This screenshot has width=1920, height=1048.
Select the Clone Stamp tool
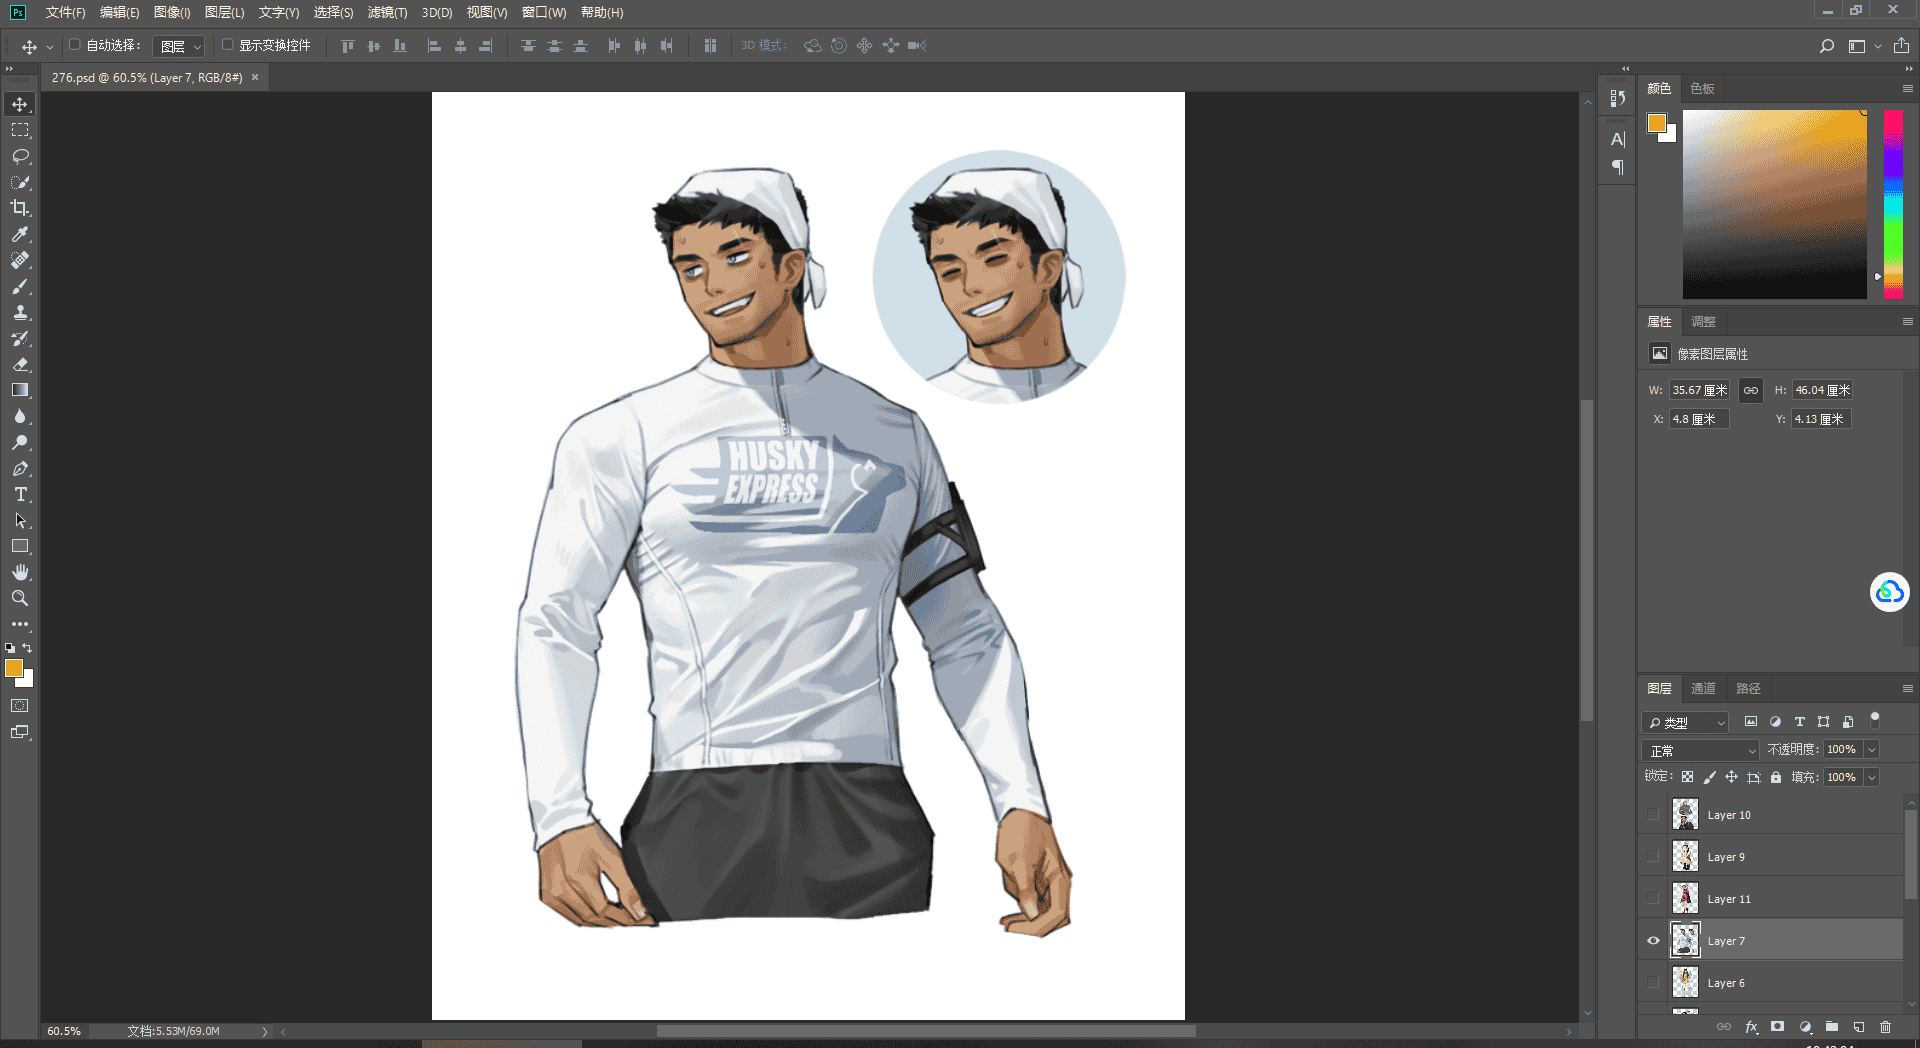coord(20,312)
